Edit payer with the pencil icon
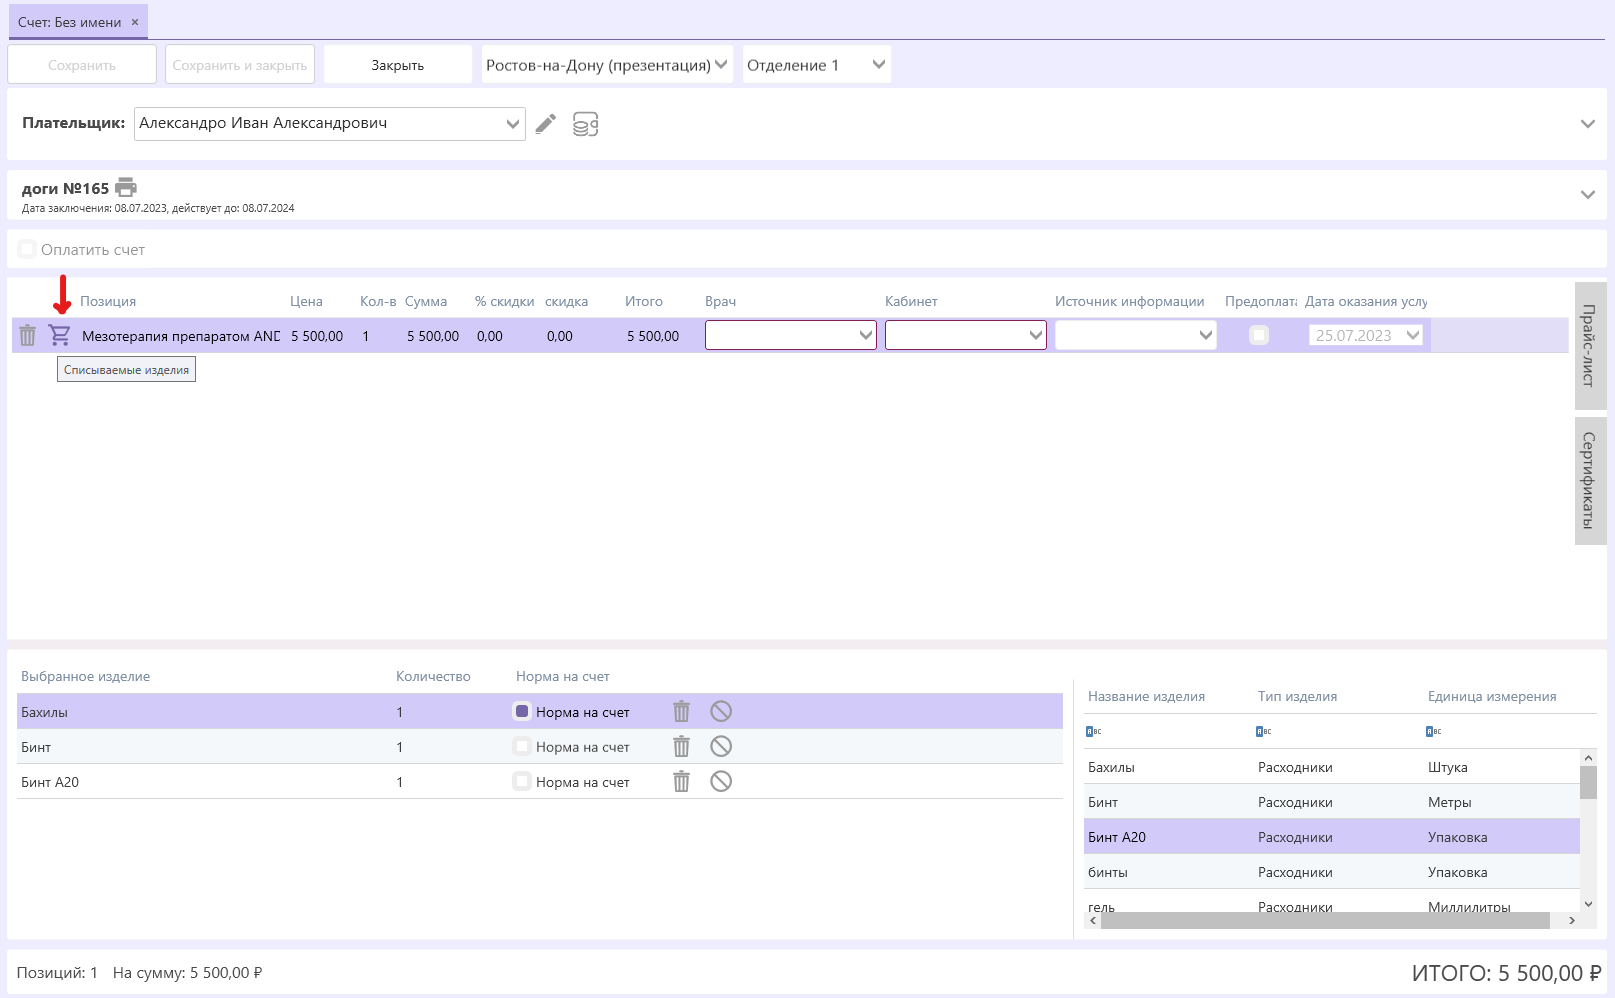This screenshot has height=998, width=1615. 545,124
